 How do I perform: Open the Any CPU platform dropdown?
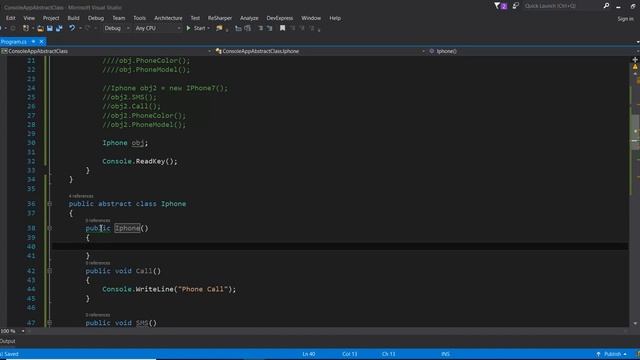click(x=158, y=28)
